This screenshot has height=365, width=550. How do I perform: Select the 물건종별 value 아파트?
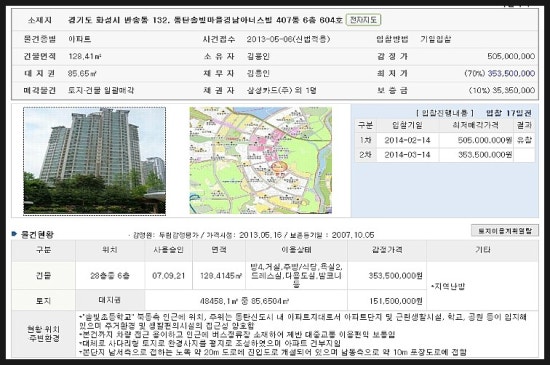click(80, 39)
